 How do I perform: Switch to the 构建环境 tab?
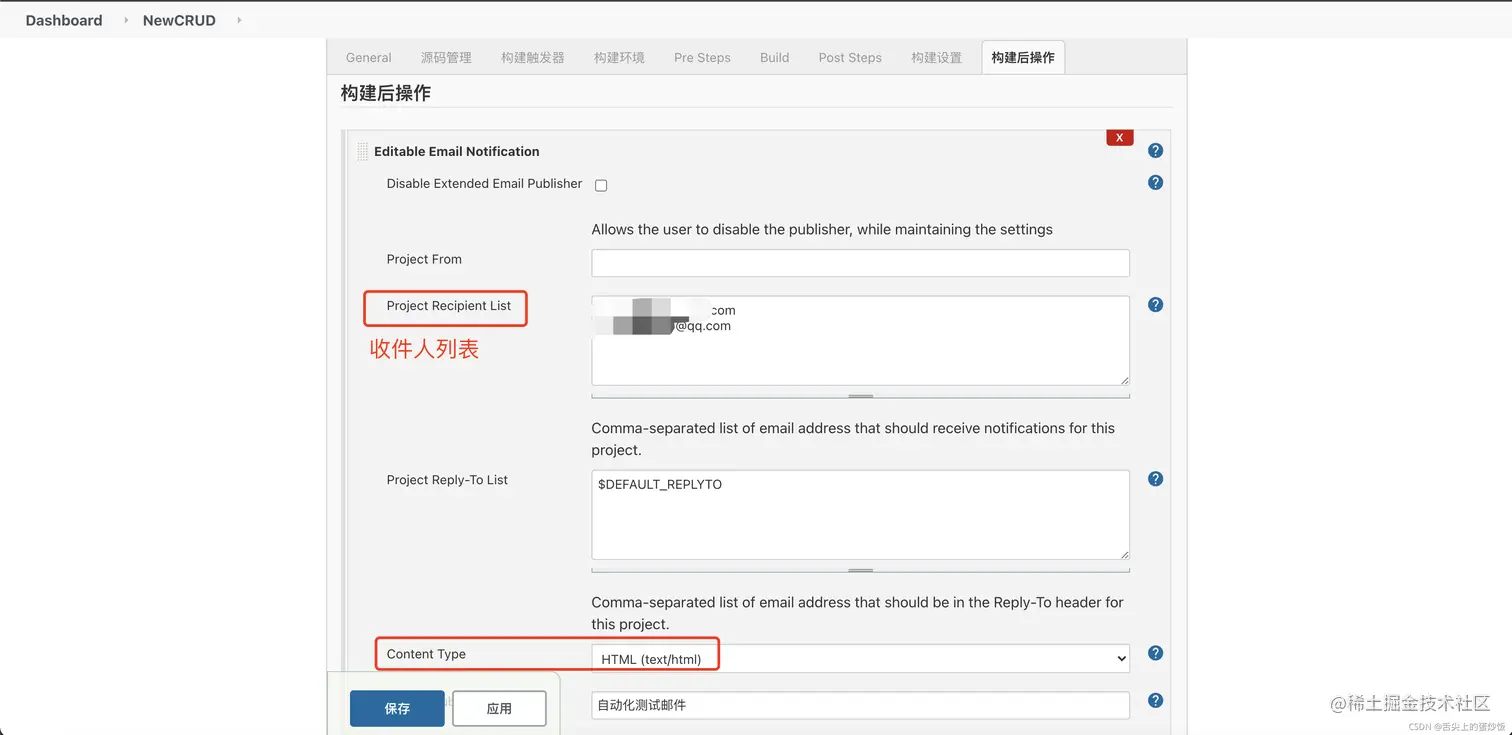click(x=619, y=58)
